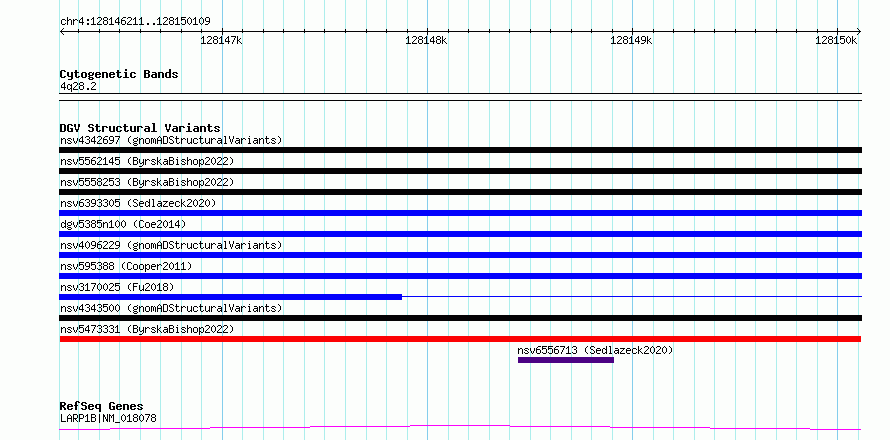Image resolution: width=890 pixels, height=440 pixels.
Task: Click the nsv5558253 ByrskaBishop2022 label
Action: coord(147,182)
